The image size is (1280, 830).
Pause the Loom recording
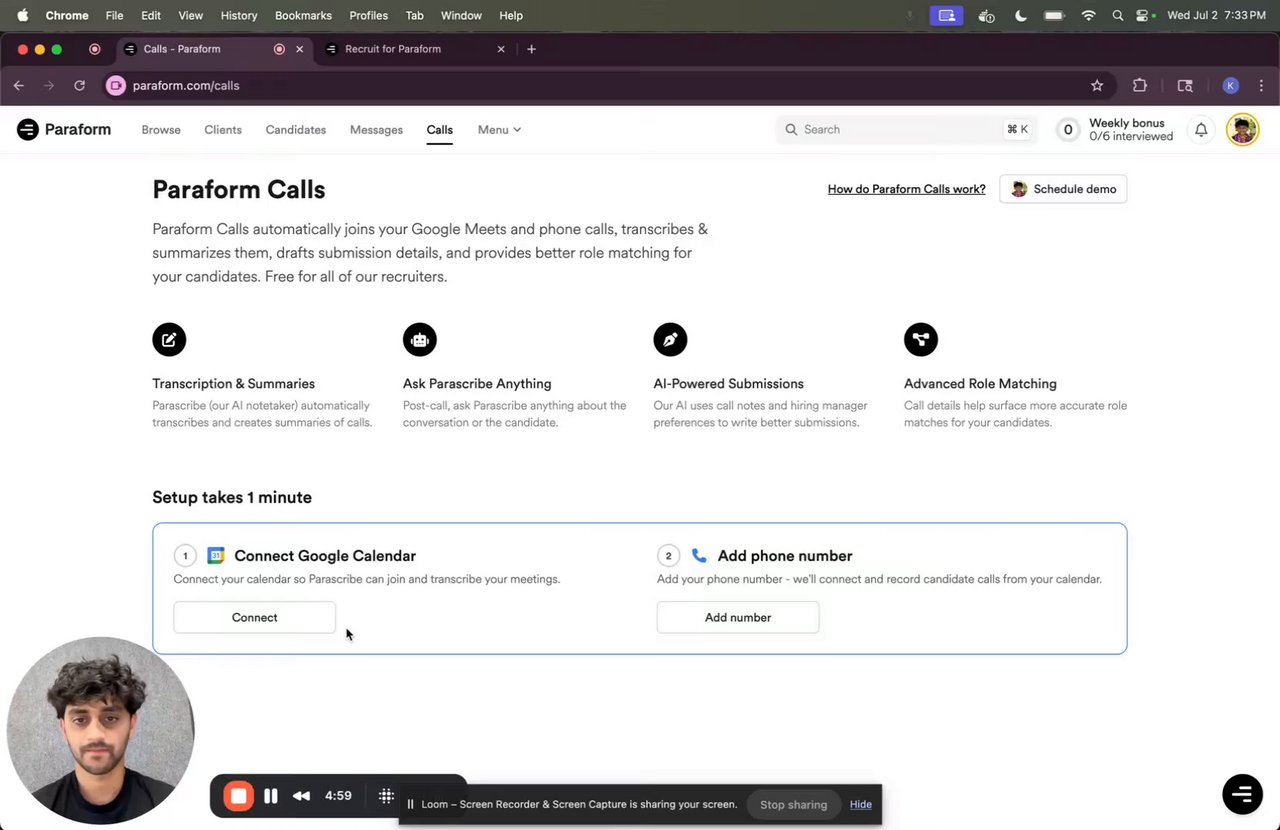(x=271, y=796)
